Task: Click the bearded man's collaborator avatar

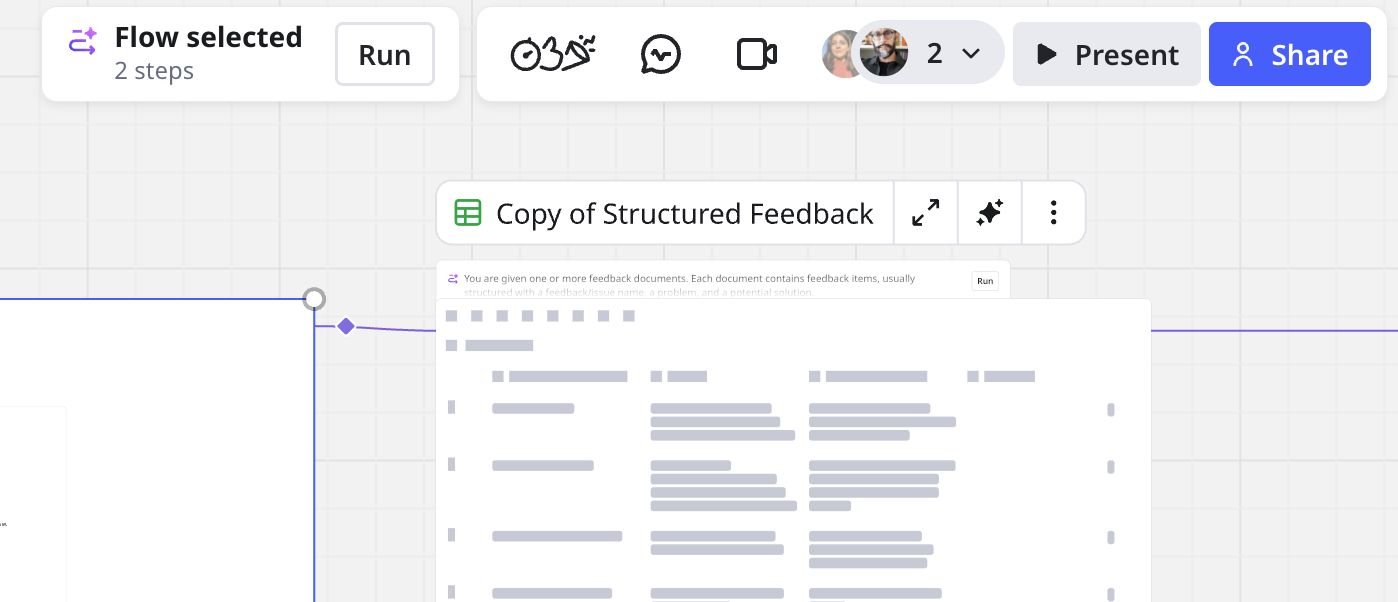Action: point(884,53)
